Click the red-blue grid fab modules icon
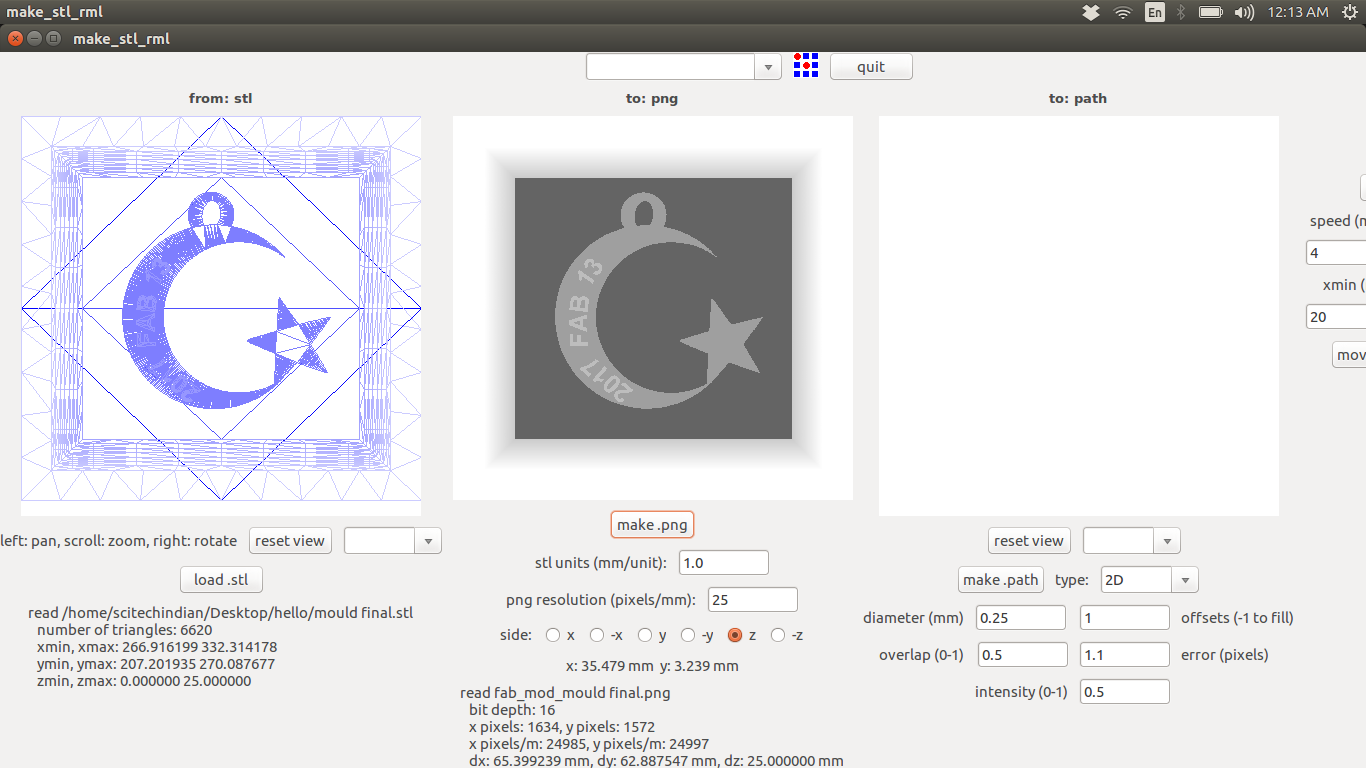This screenshot has width=1366, height=768. 806,66
